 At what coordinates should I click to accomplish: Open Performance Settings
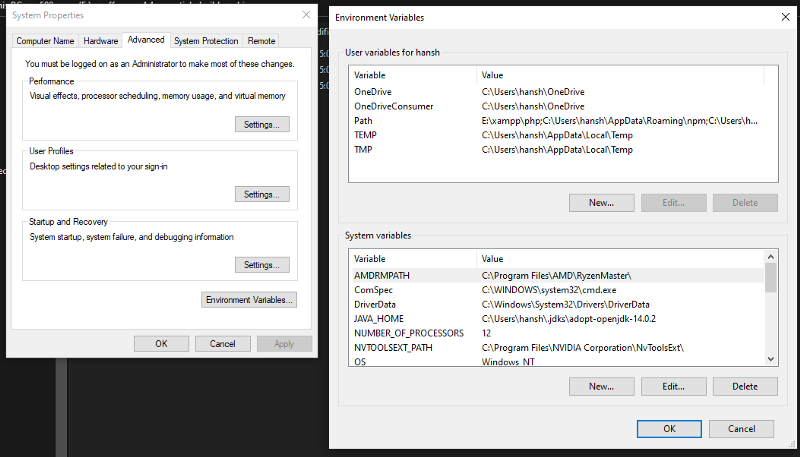pyautogui.click(x=262, y=124)
